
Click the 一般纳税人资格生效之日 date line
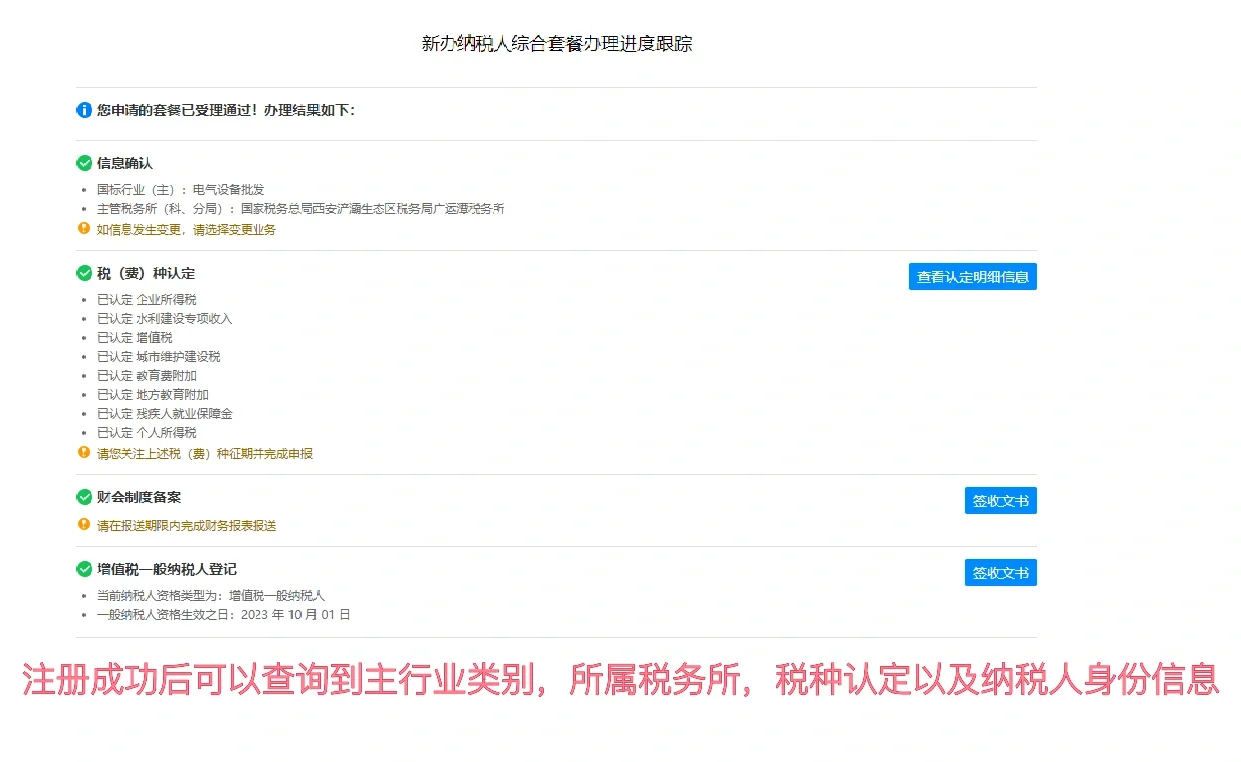[223, 615]
